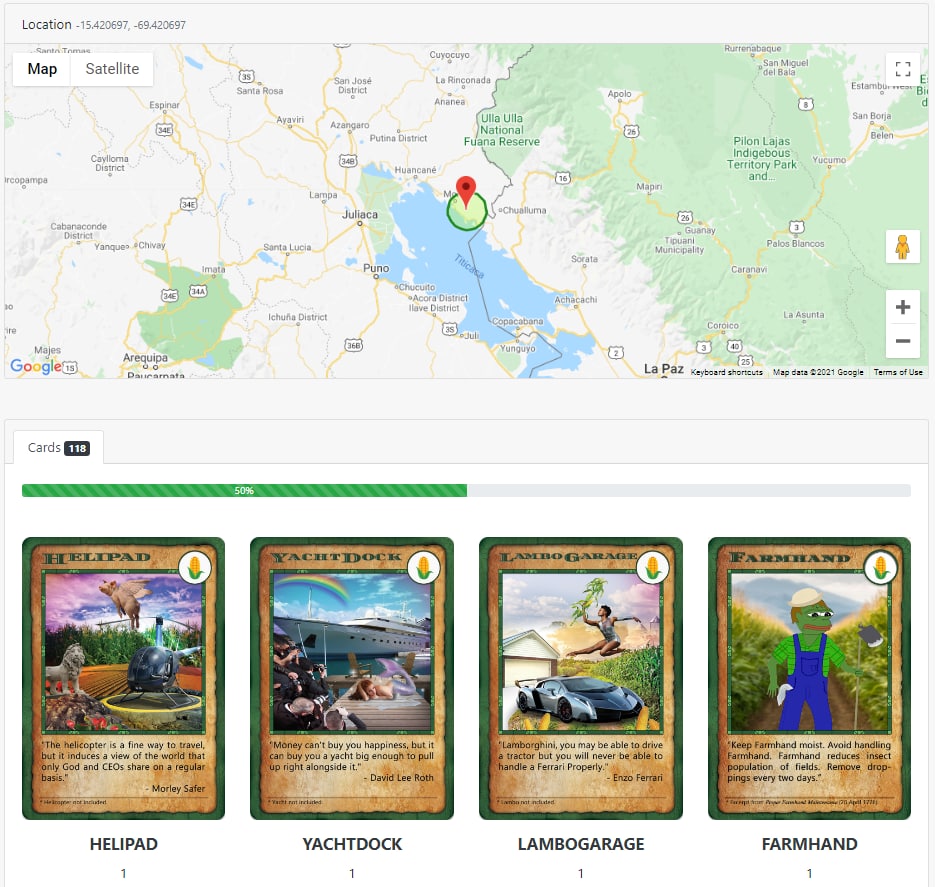
Task: Click Mapiri label on the map
Action: (x=649, y=187)
